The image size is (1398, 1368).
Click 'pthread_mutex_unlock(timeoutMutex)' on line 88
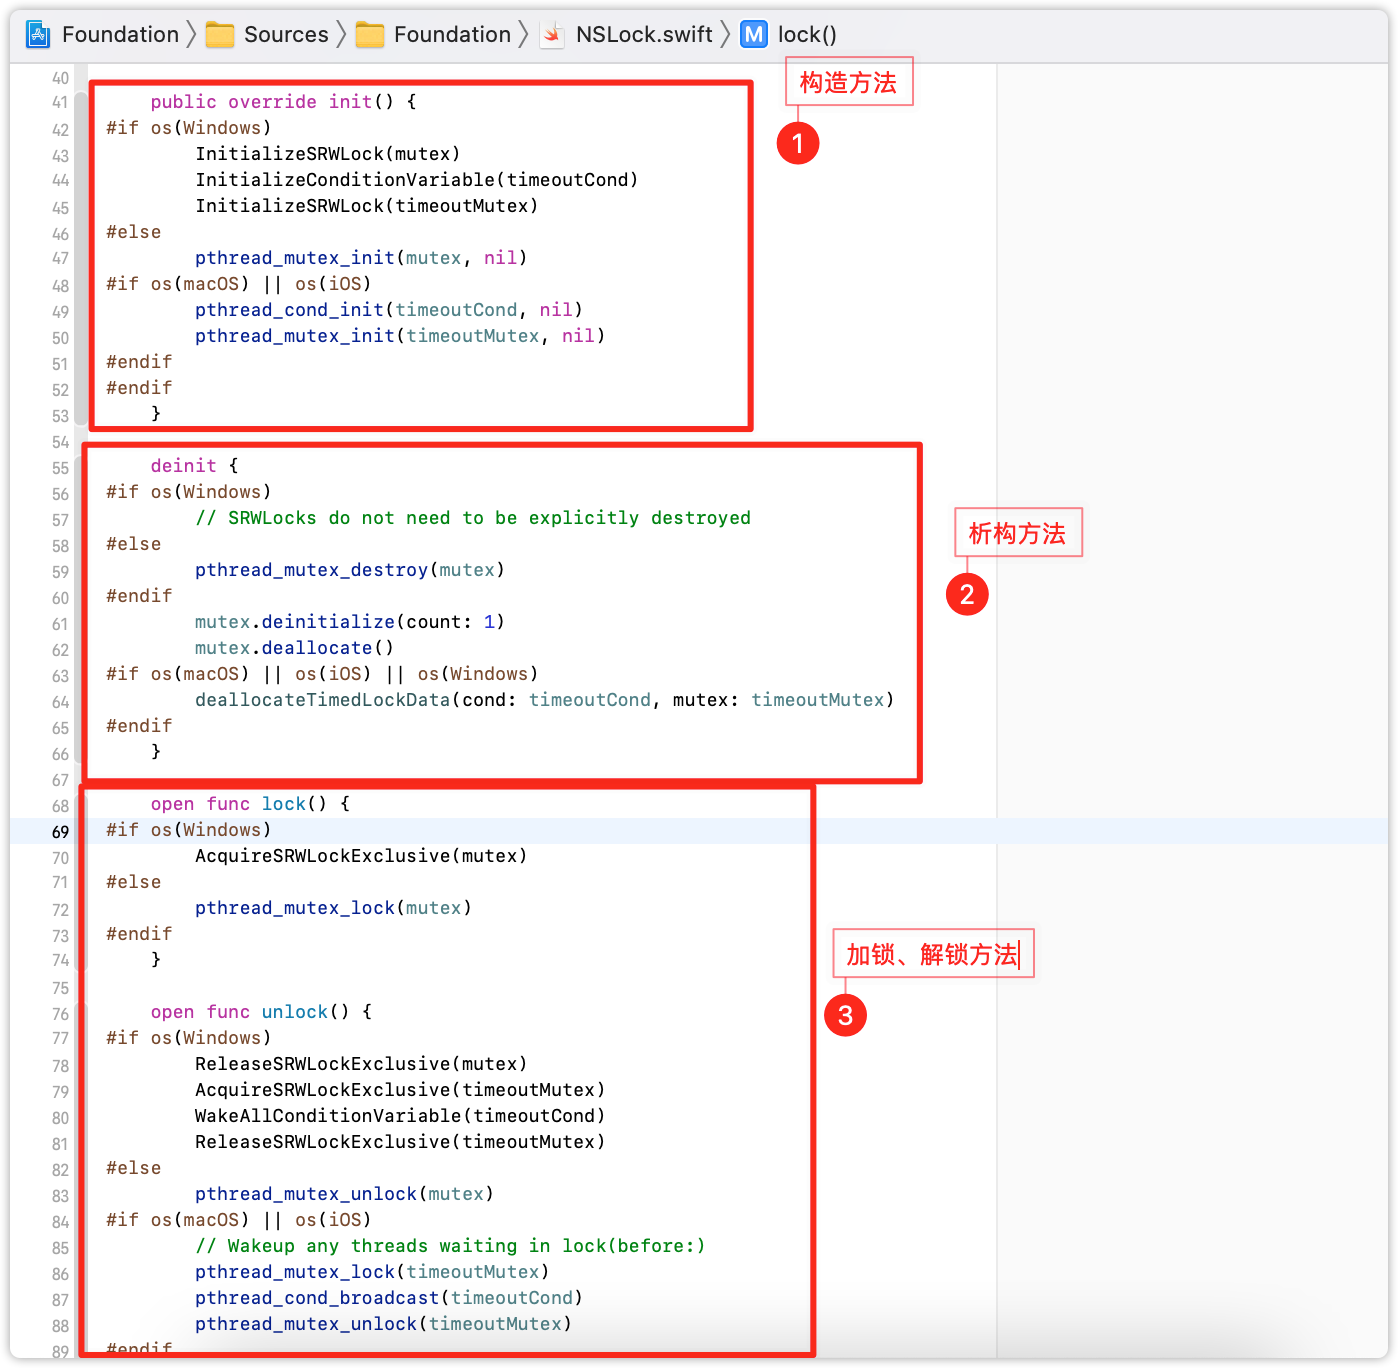pyautogui.click(x=383, y=1324)
